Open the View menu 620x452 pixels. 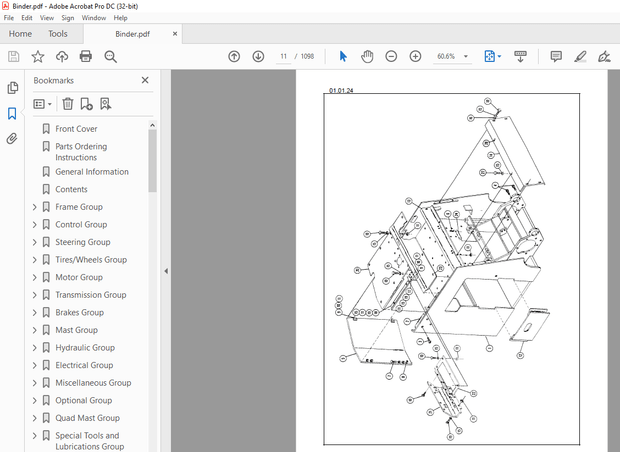[x=47, y=18]
